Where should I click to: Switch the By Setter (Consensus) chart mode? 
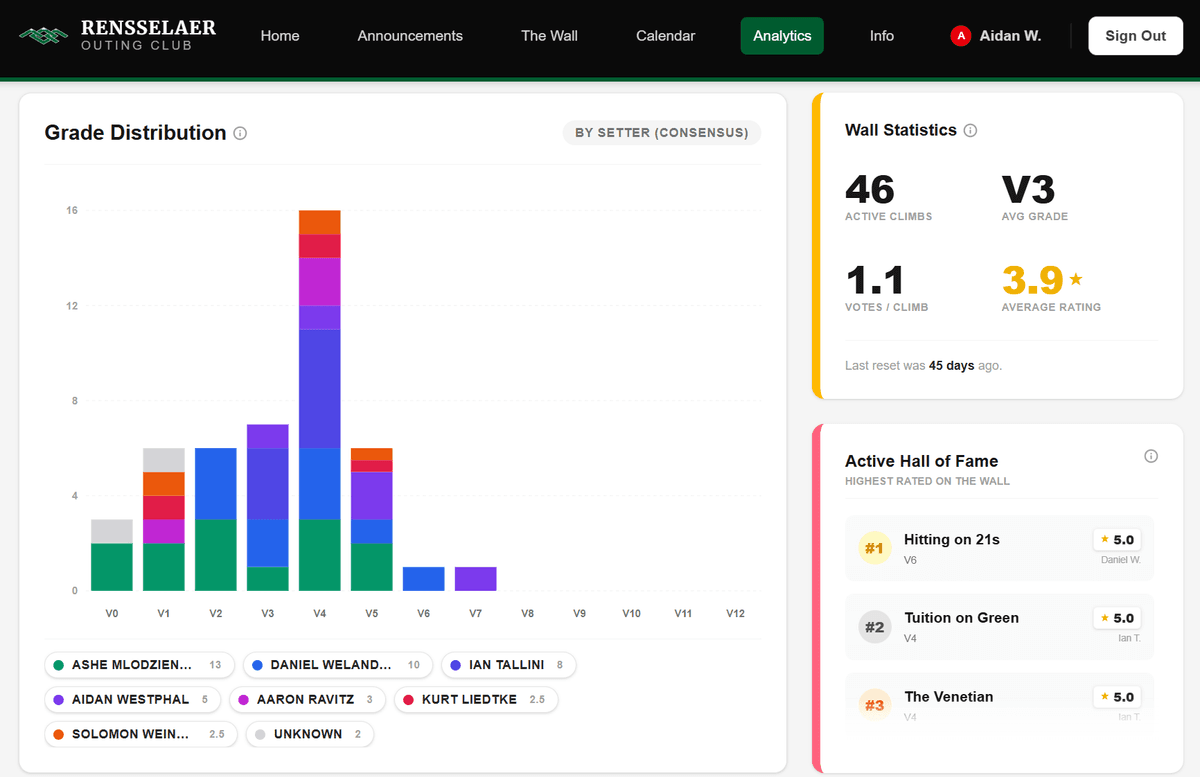point(661,133)
